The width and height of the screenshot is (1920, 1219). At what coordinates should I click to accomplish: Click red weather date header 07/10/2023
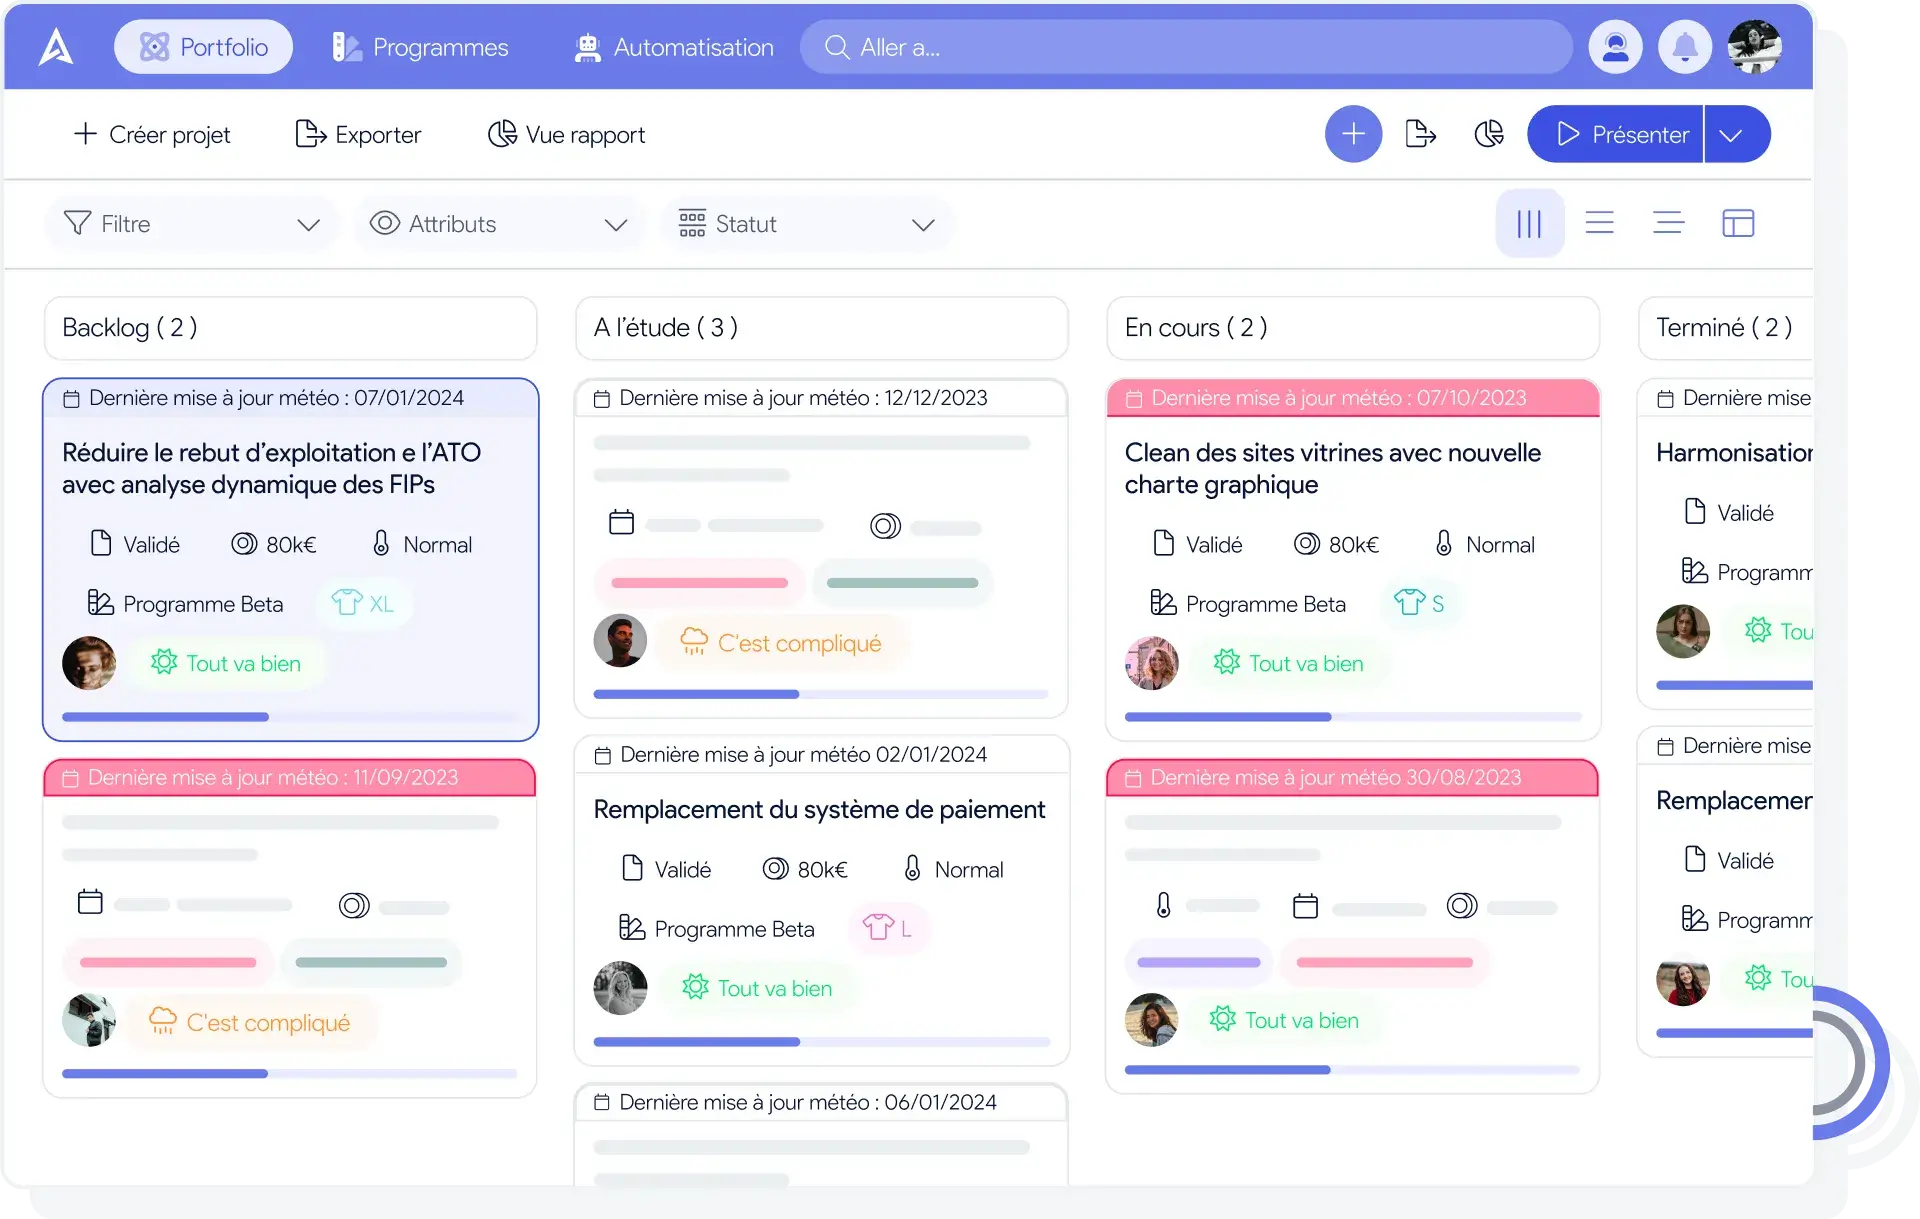(x=1353, y=398)
